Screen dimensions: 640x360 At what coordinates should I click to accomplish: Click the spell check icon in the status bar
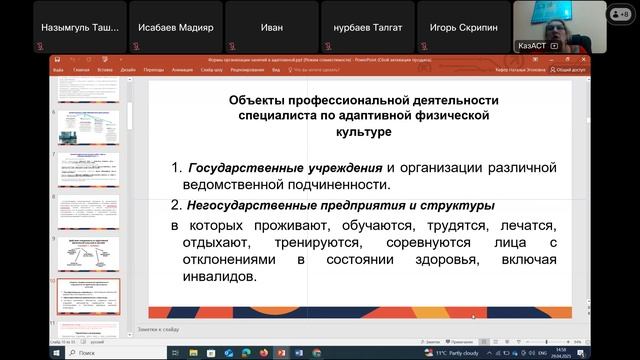coord(83,342)
